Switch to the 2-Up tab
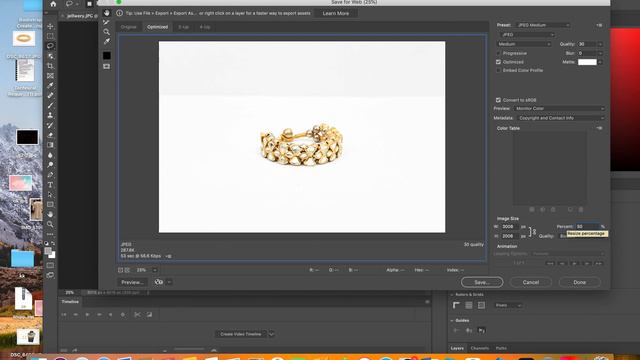Screen dimensions: 640x360 point(184,27)
